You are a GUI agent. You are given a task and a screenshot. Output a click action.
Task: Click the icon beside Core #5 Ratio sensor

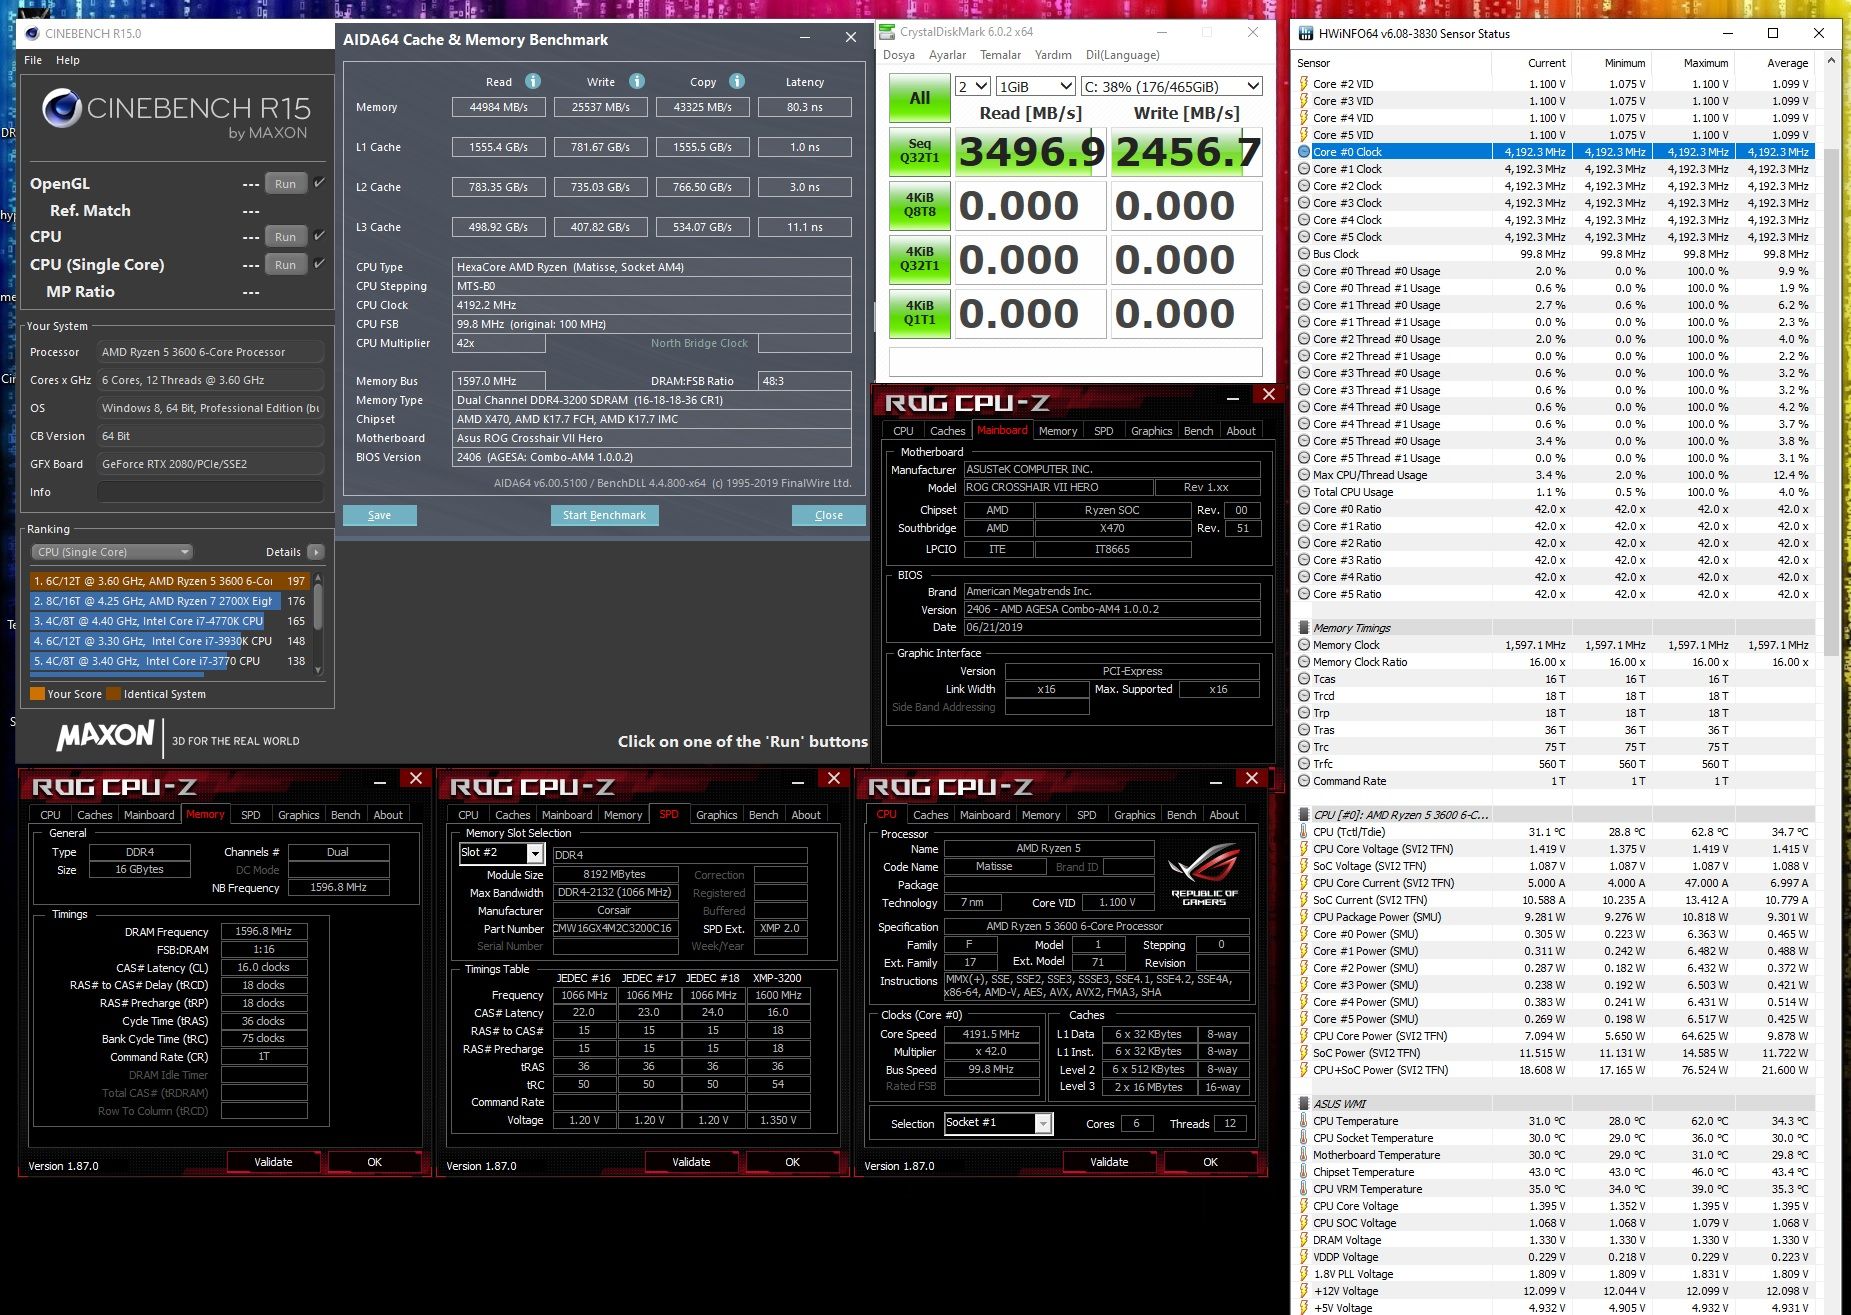1304,594
